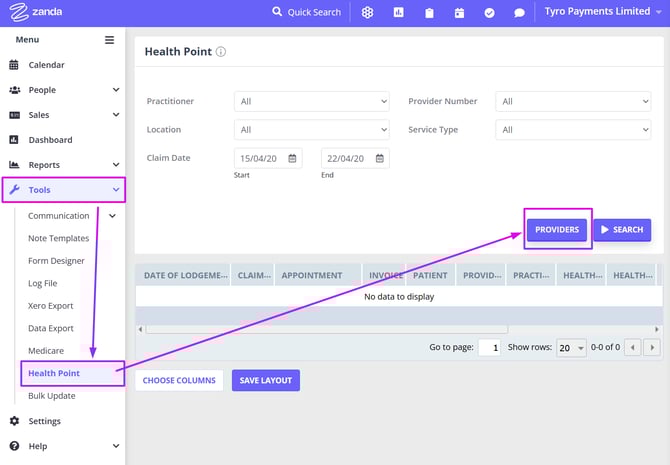The width and height of the screenshot is (670, 465).
Task: Open the Practitioner dropdown
Action: click(x=311, y=101)
